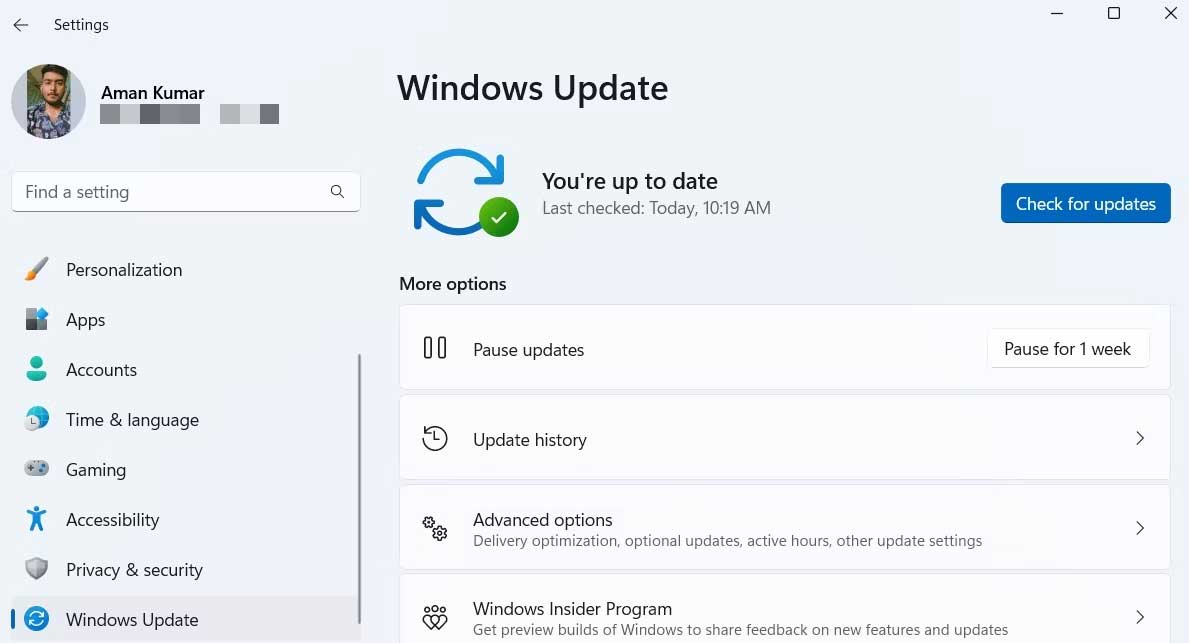Open the Windows Insider Program beaker icon
The width and height of the screenshot is (1189, 643).
click(435, 617)
